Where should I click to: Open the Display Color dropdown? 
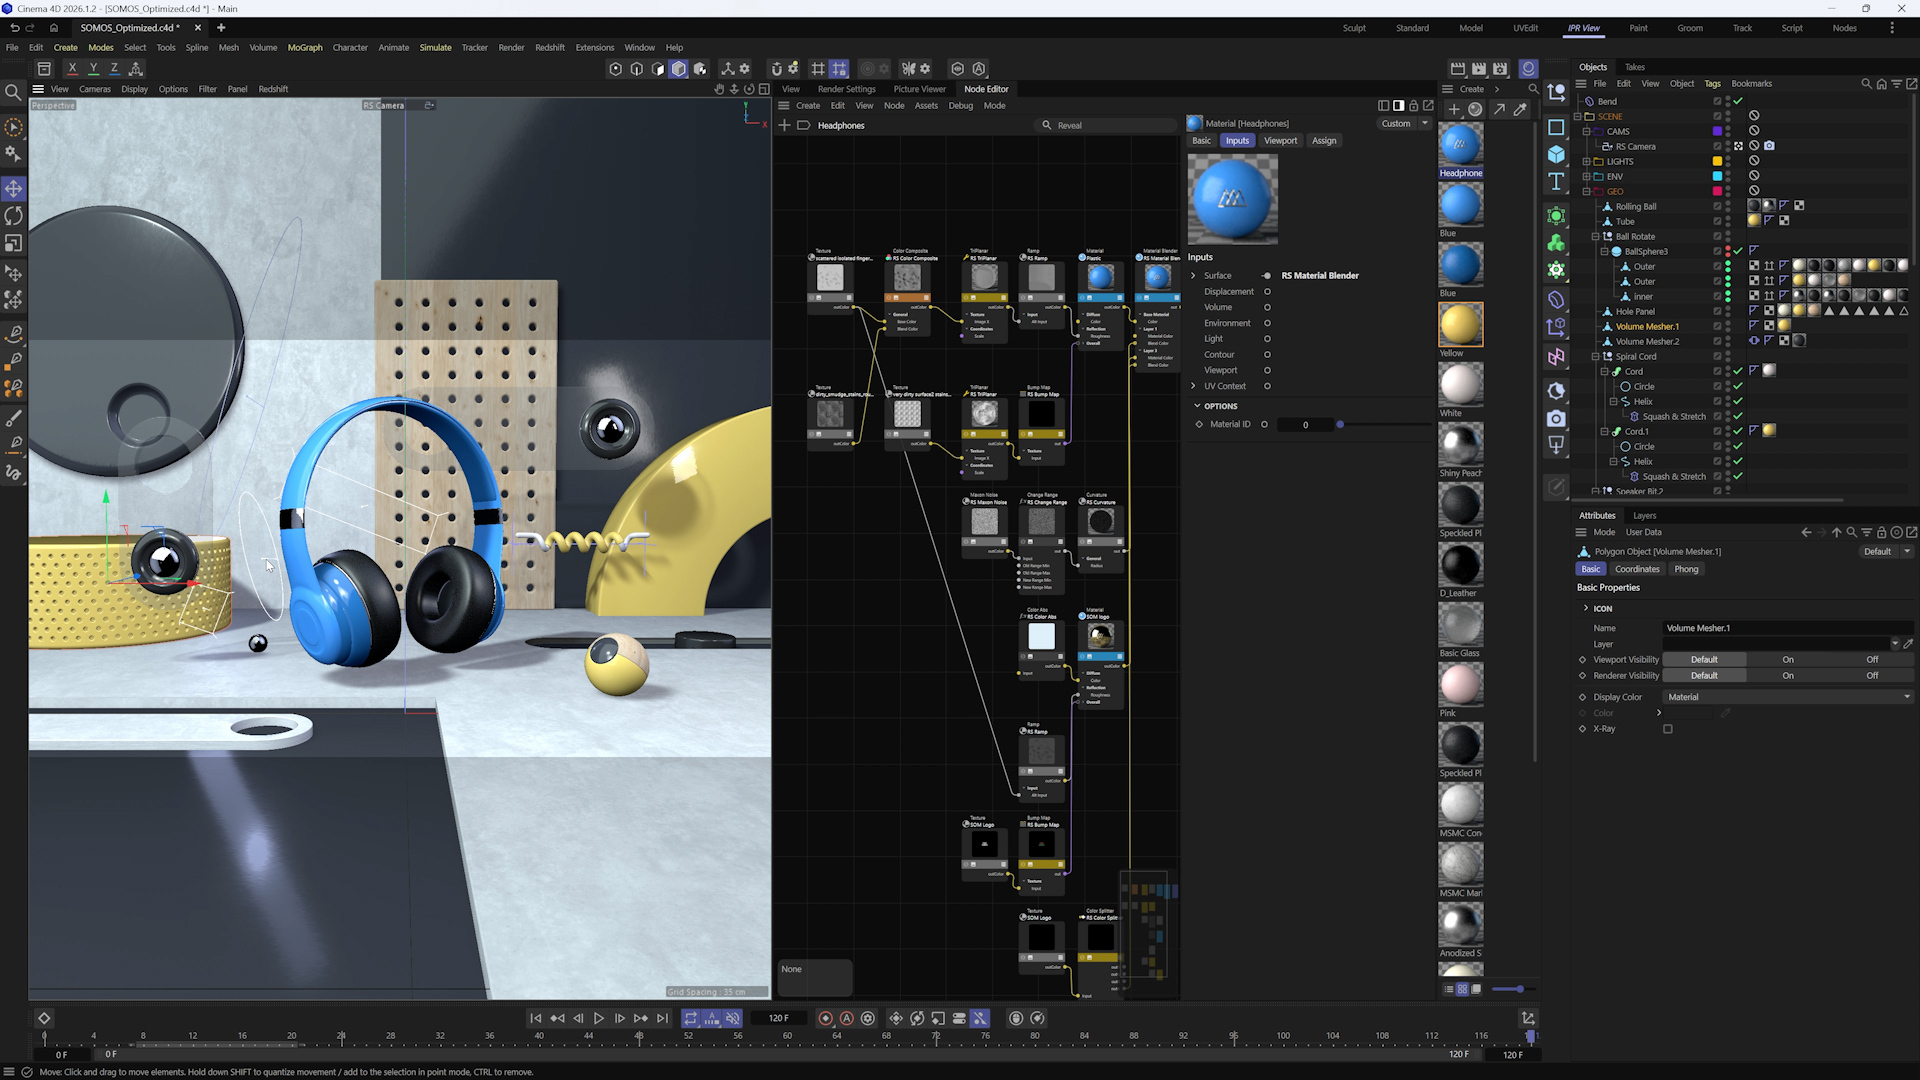[x=1787, y=697]
